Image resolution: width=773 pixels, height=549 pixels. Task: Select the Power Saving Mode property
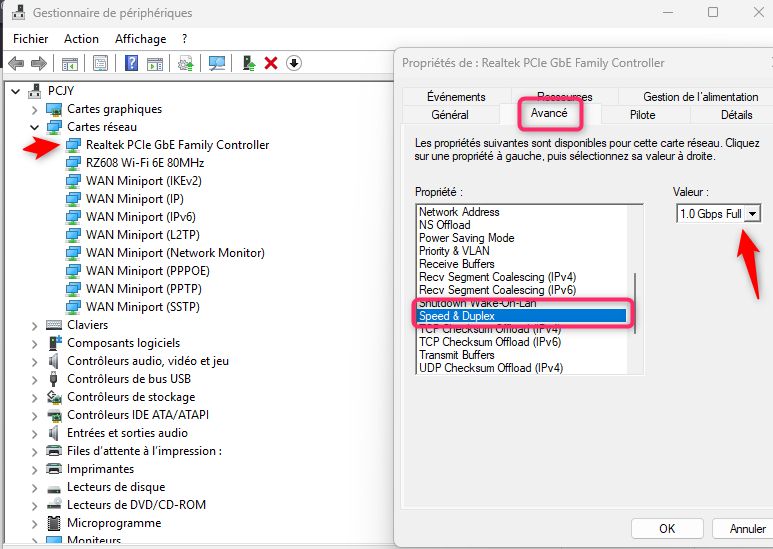click(466, 238)
